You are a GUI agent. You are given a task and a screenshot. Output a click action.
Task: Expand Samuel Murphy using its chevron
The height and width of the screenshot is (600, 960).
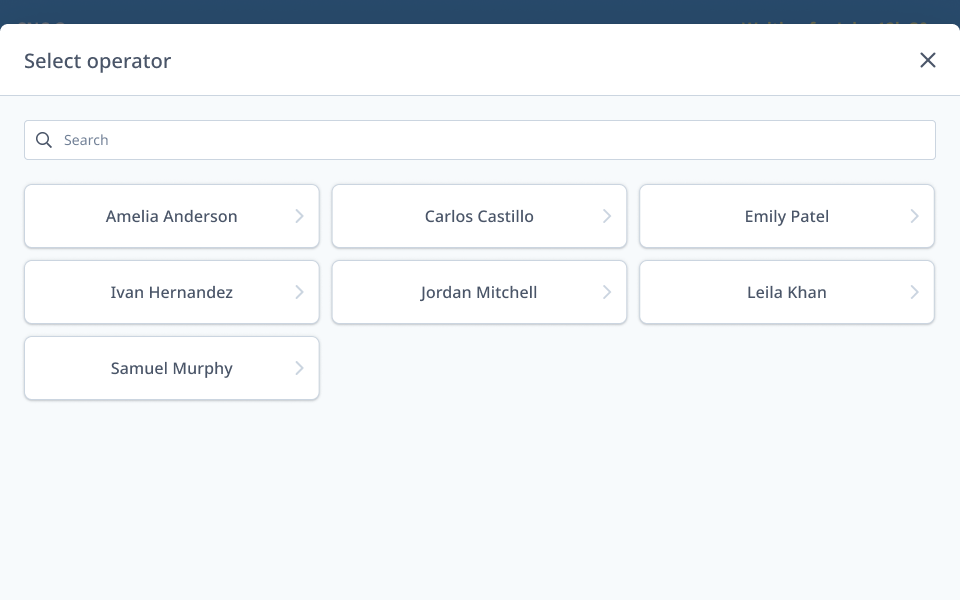coord(299,368)
